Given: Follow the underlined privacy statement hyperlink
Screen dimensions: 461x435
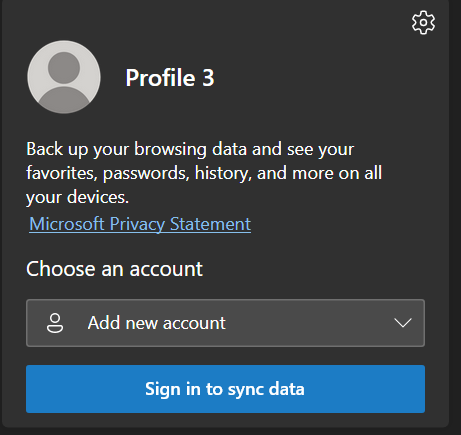Looking at the screenshot, I should pos(140,224).
